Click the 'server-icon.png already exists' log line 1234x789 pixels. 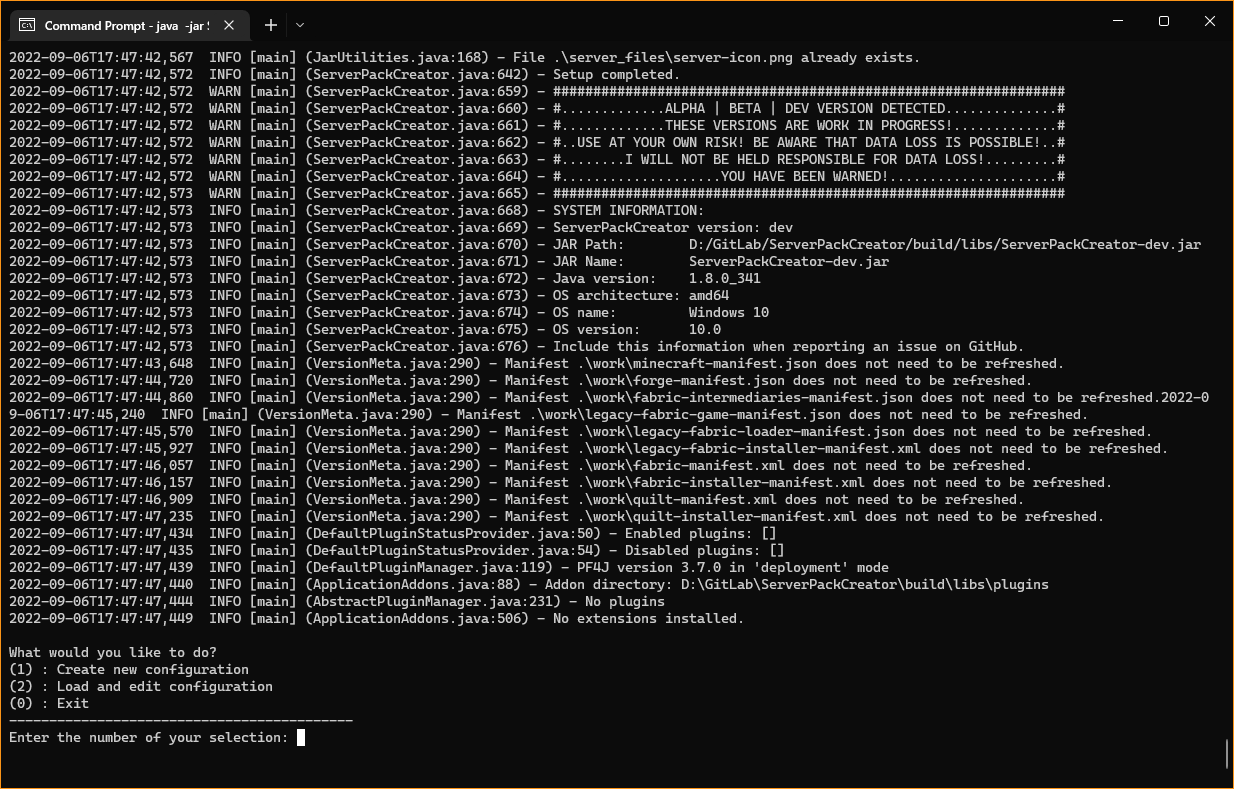(465, 58)
